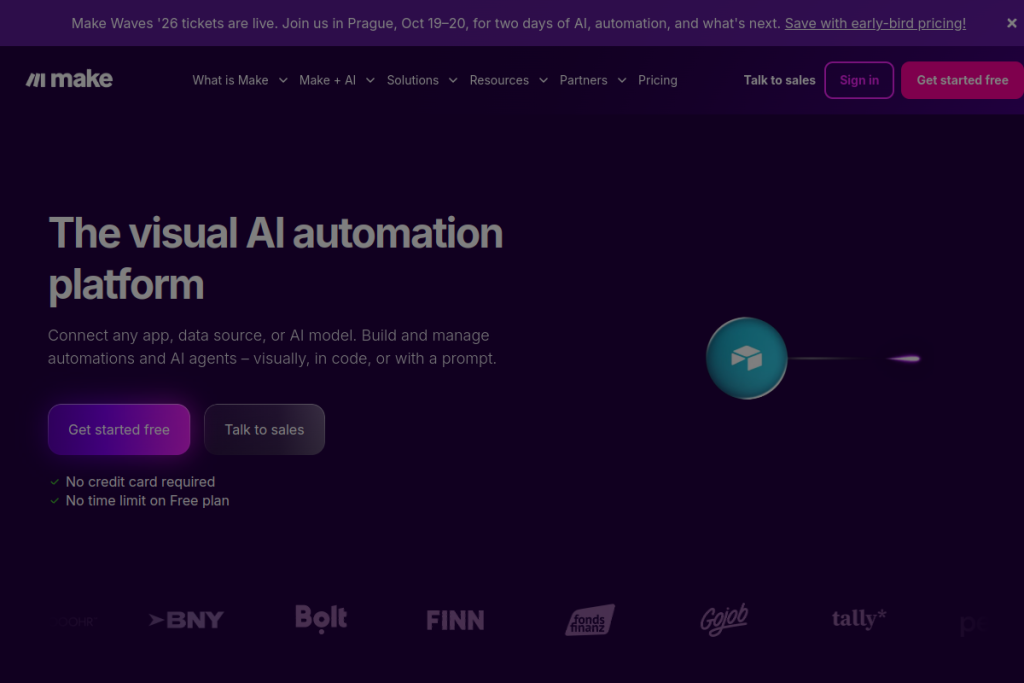Image resolution: width=1024 pixels, height=683 pixels.
Task: Go to the Pricing page
Action: tap(658, 80)
